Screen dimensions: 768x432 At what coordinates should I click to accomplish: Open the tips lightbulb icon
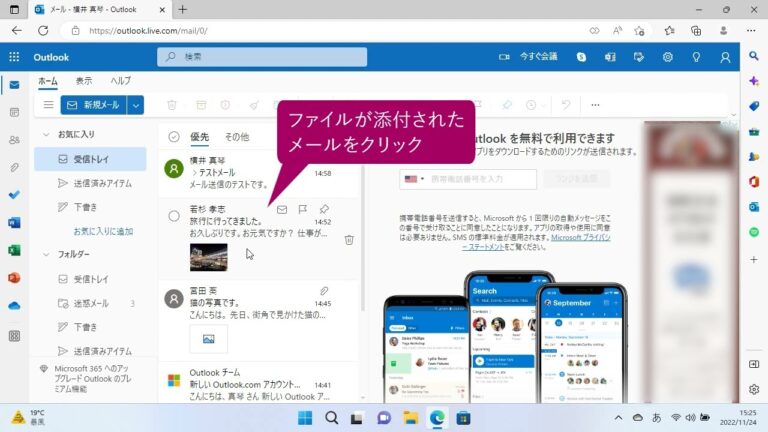[x=696, y=57]
